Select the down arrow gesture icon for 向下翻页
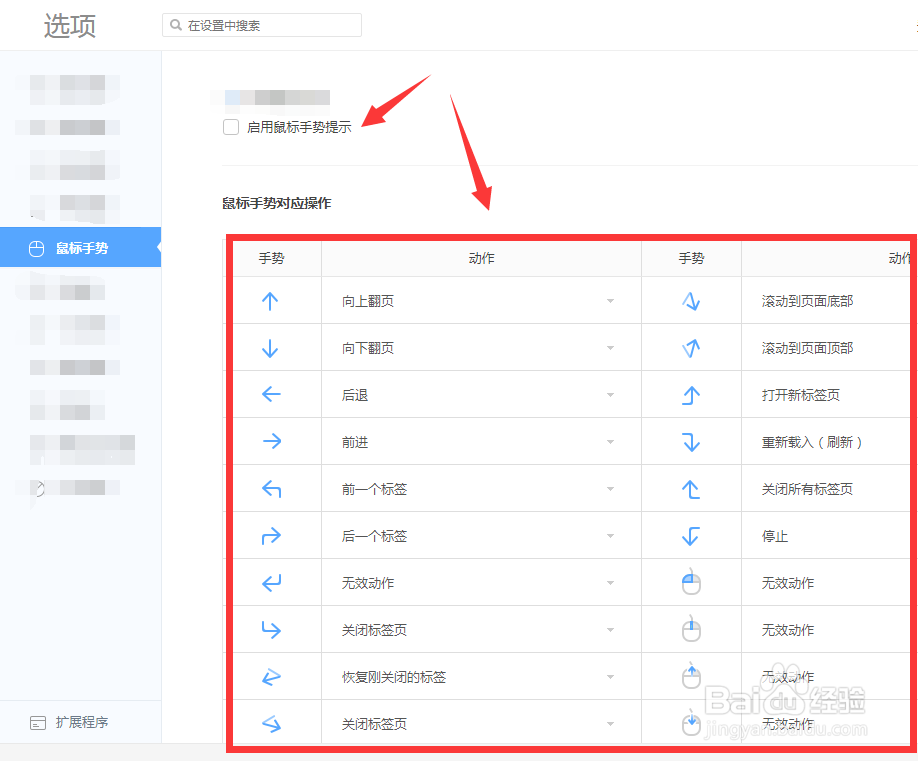The height and width of the screenshot is (761, 918). pyautogui.click(x=272, y=347)
